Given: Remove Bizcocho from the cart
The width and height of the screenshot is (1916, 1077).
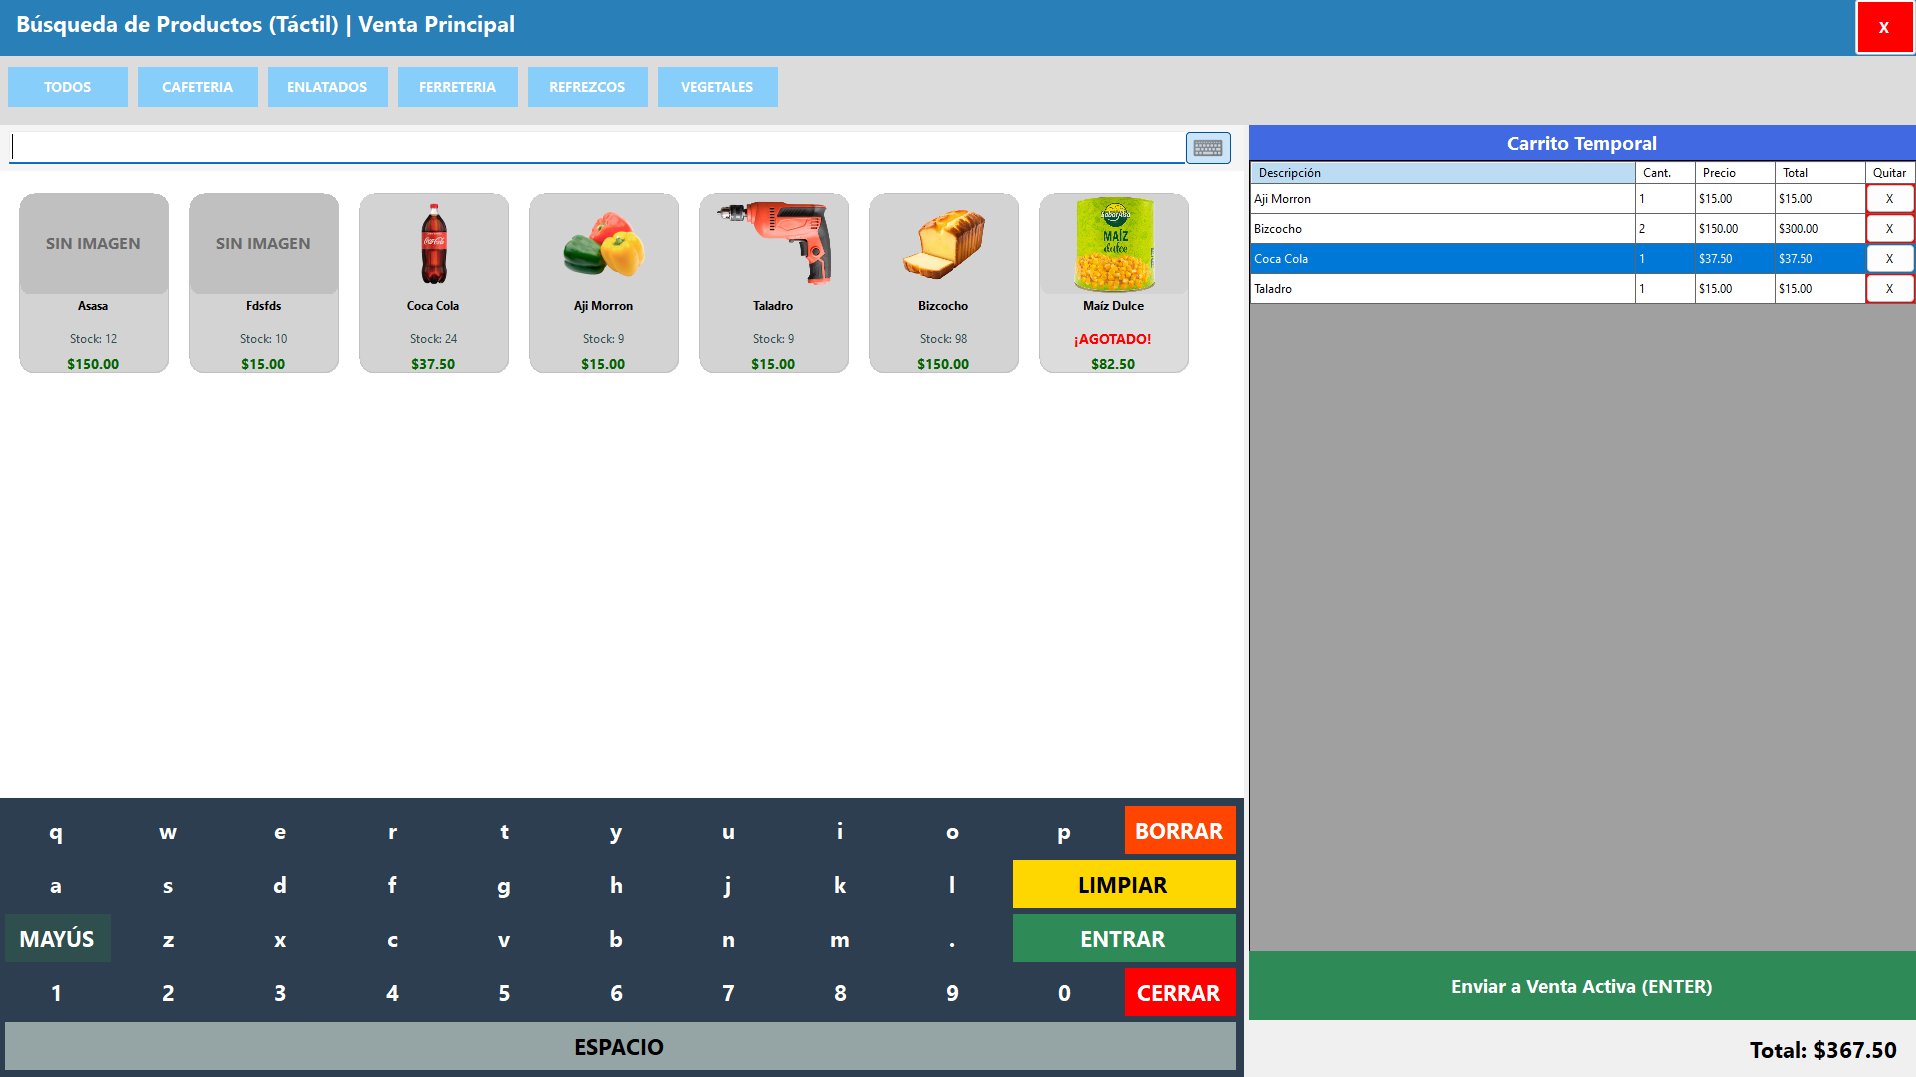Looking at the screenshot, I should 1889,229.
